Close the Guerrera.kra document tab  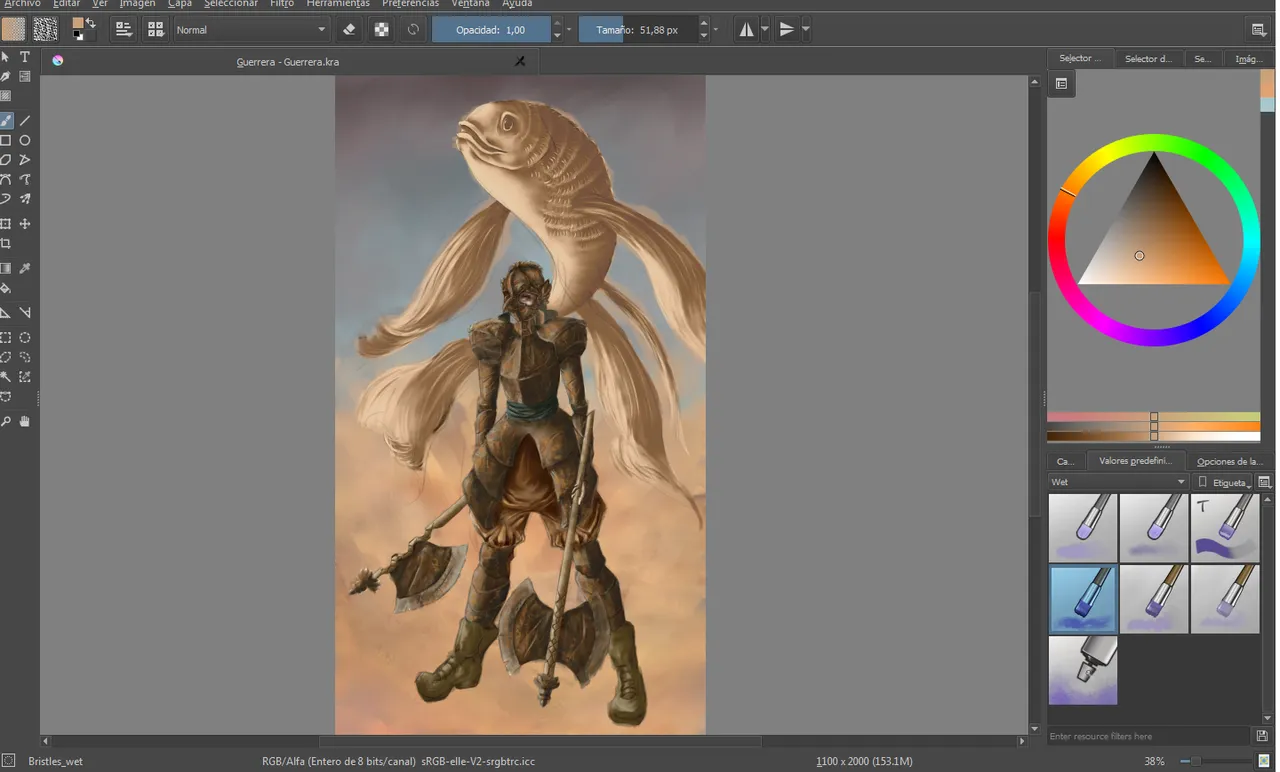(x=520, y=61)
